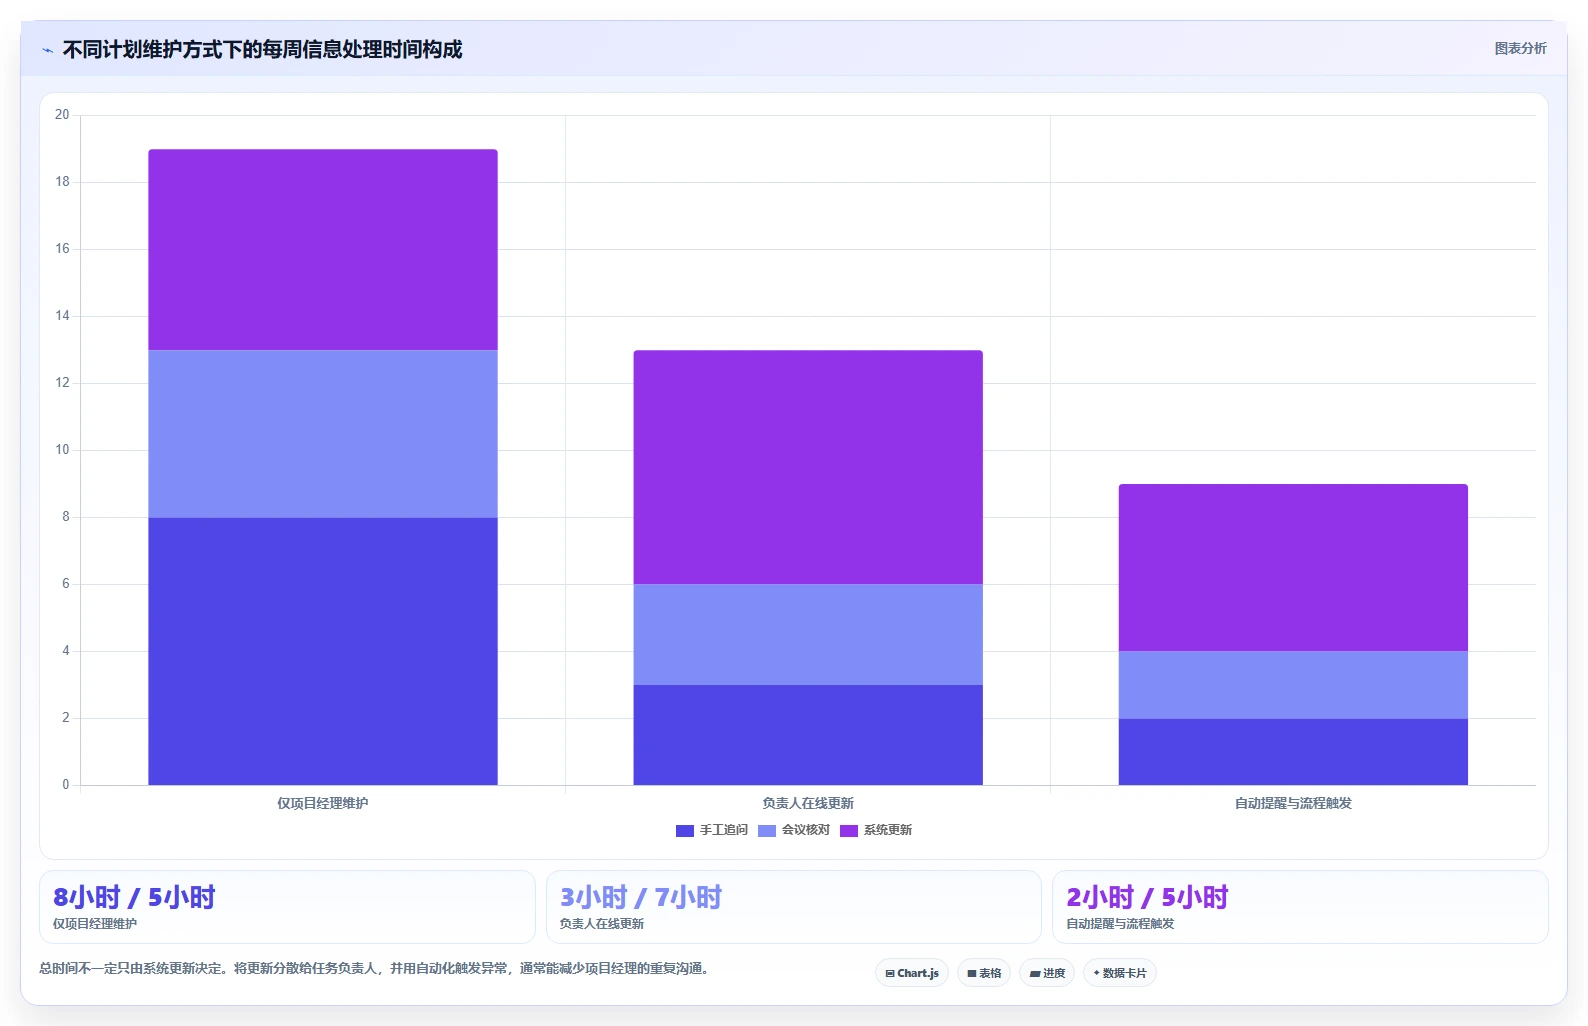The image size is (1588, 1026).
Task: Click the 8小时 / 5小时 stat value
Action: (x=134, y=897)
